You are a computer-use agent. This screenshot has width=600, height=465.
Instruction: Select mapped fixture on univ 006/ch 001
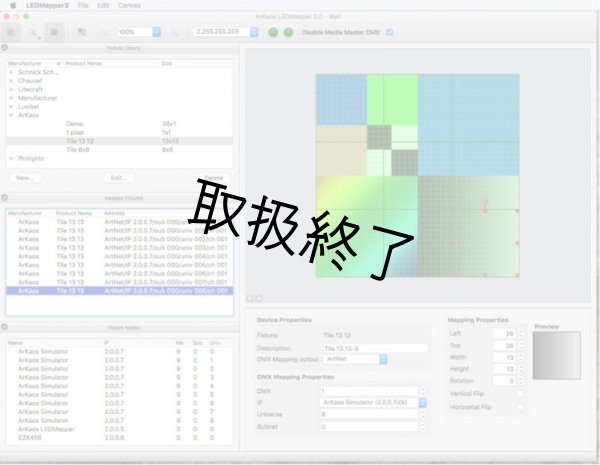[x=119, y=274]
